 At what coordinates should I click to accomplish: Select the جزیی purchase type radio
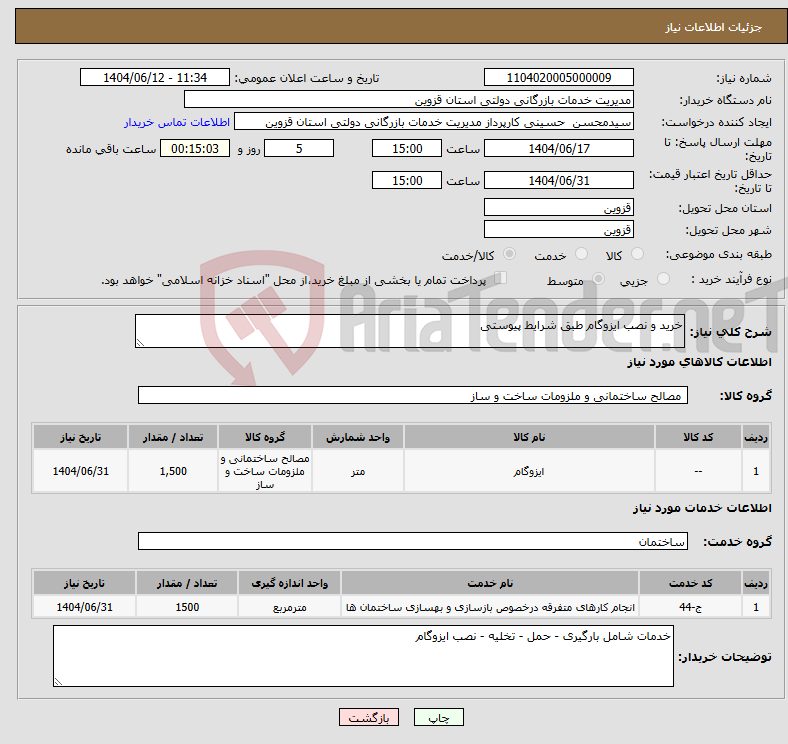tap(663, 279)
